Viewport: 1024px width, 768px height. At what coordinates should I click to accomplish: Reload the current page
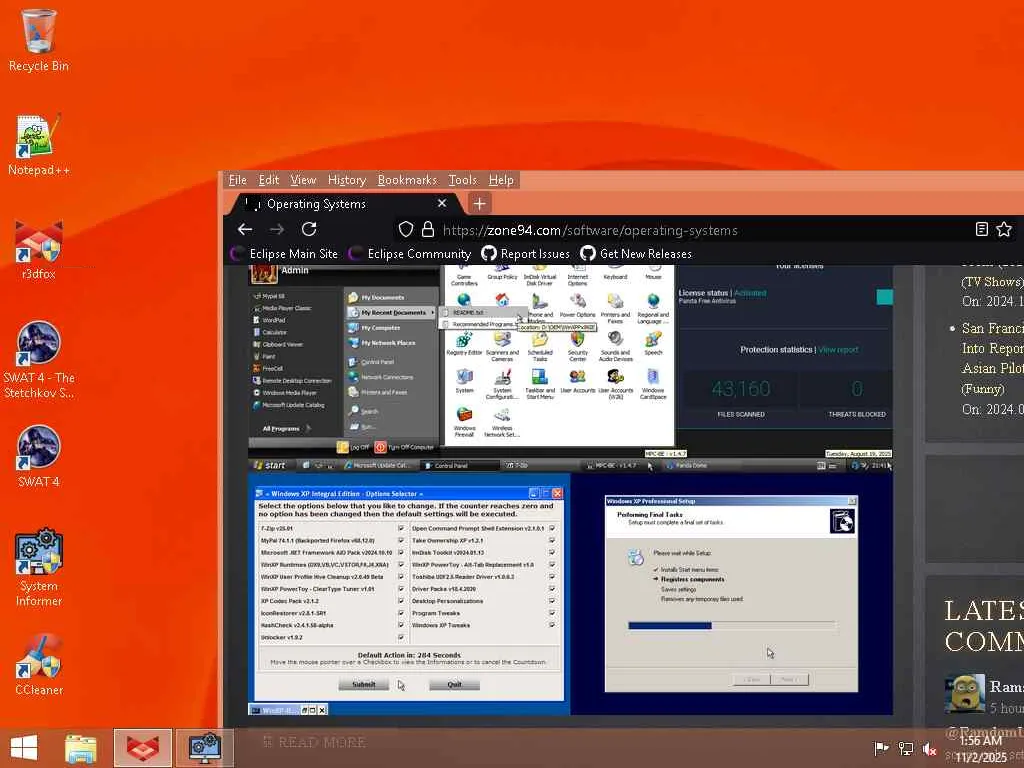(309, 229)
